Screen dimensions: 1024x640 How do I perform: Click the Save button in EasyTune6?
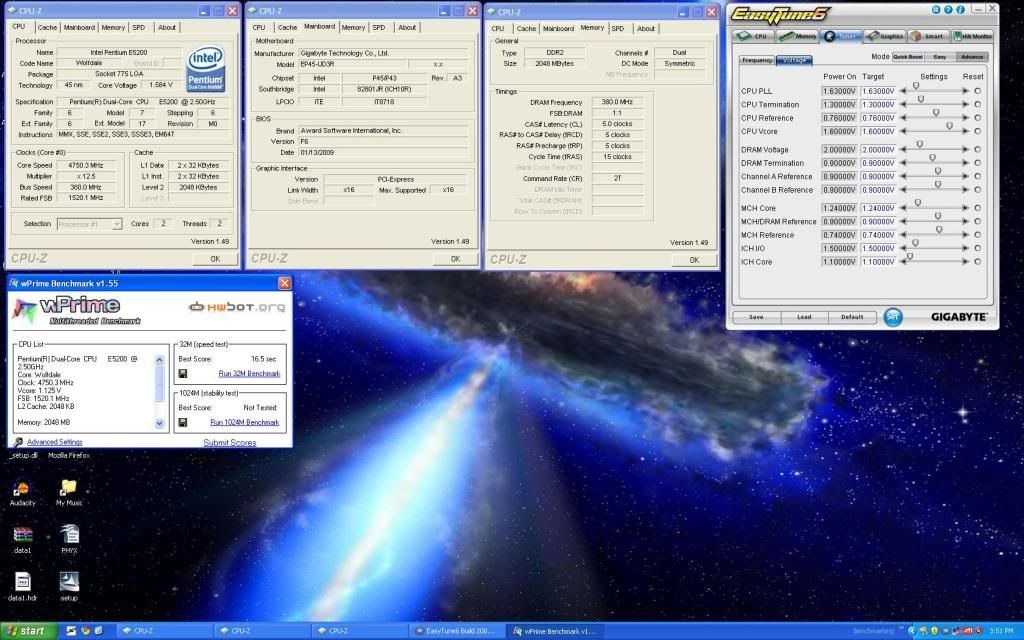(756, 317)
